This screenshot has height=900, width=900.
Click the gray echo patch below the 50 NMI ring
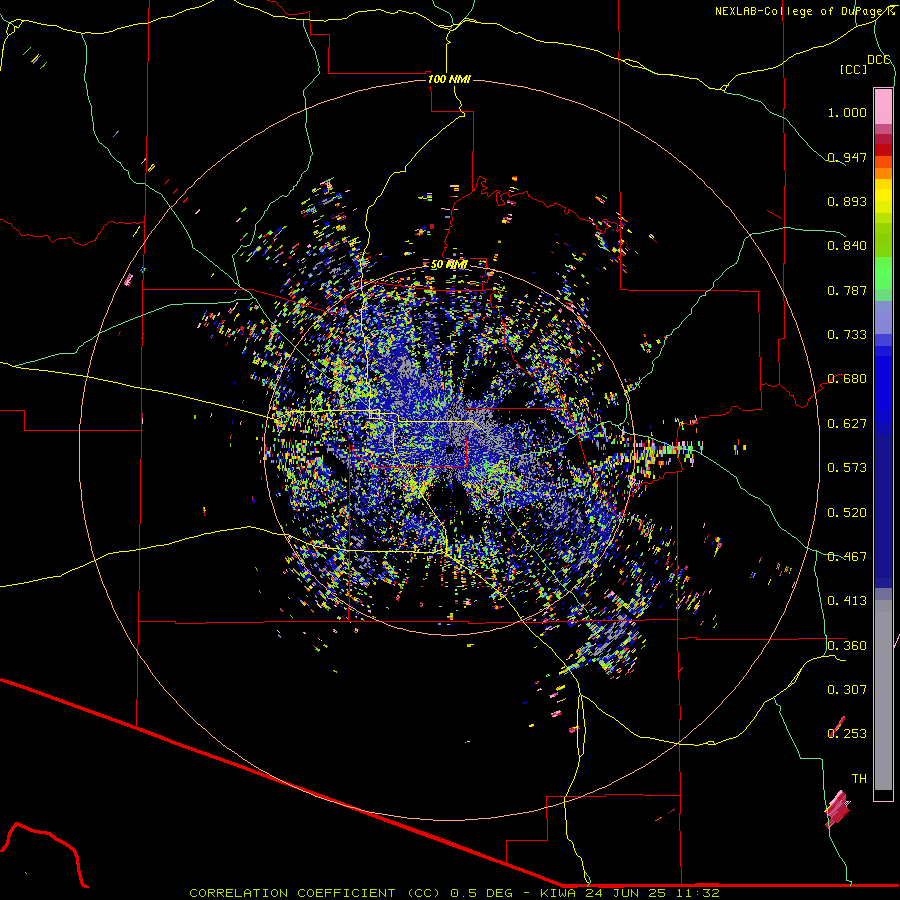(x=614, y=637)
